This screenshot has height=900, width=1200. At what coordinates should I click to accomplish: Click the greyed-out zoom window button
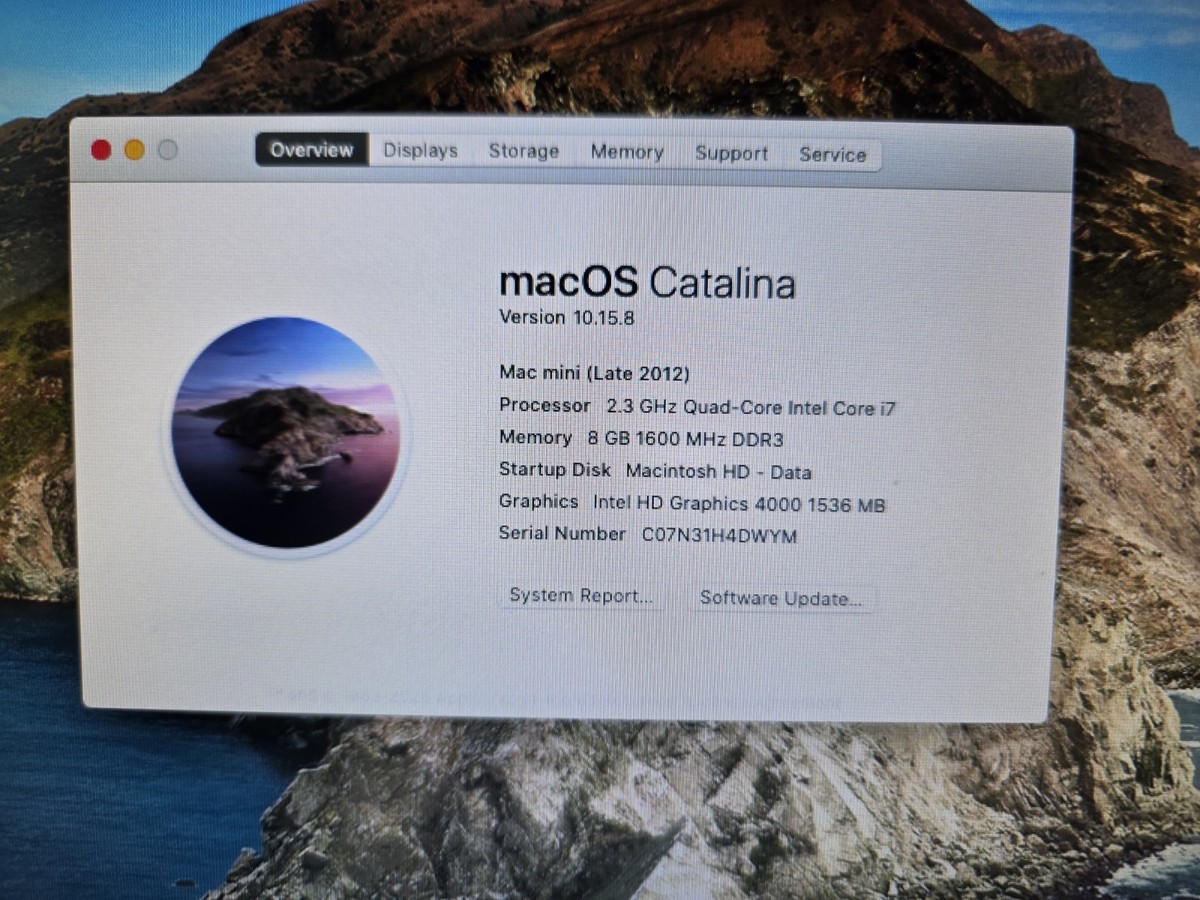[x=168, y=150]
